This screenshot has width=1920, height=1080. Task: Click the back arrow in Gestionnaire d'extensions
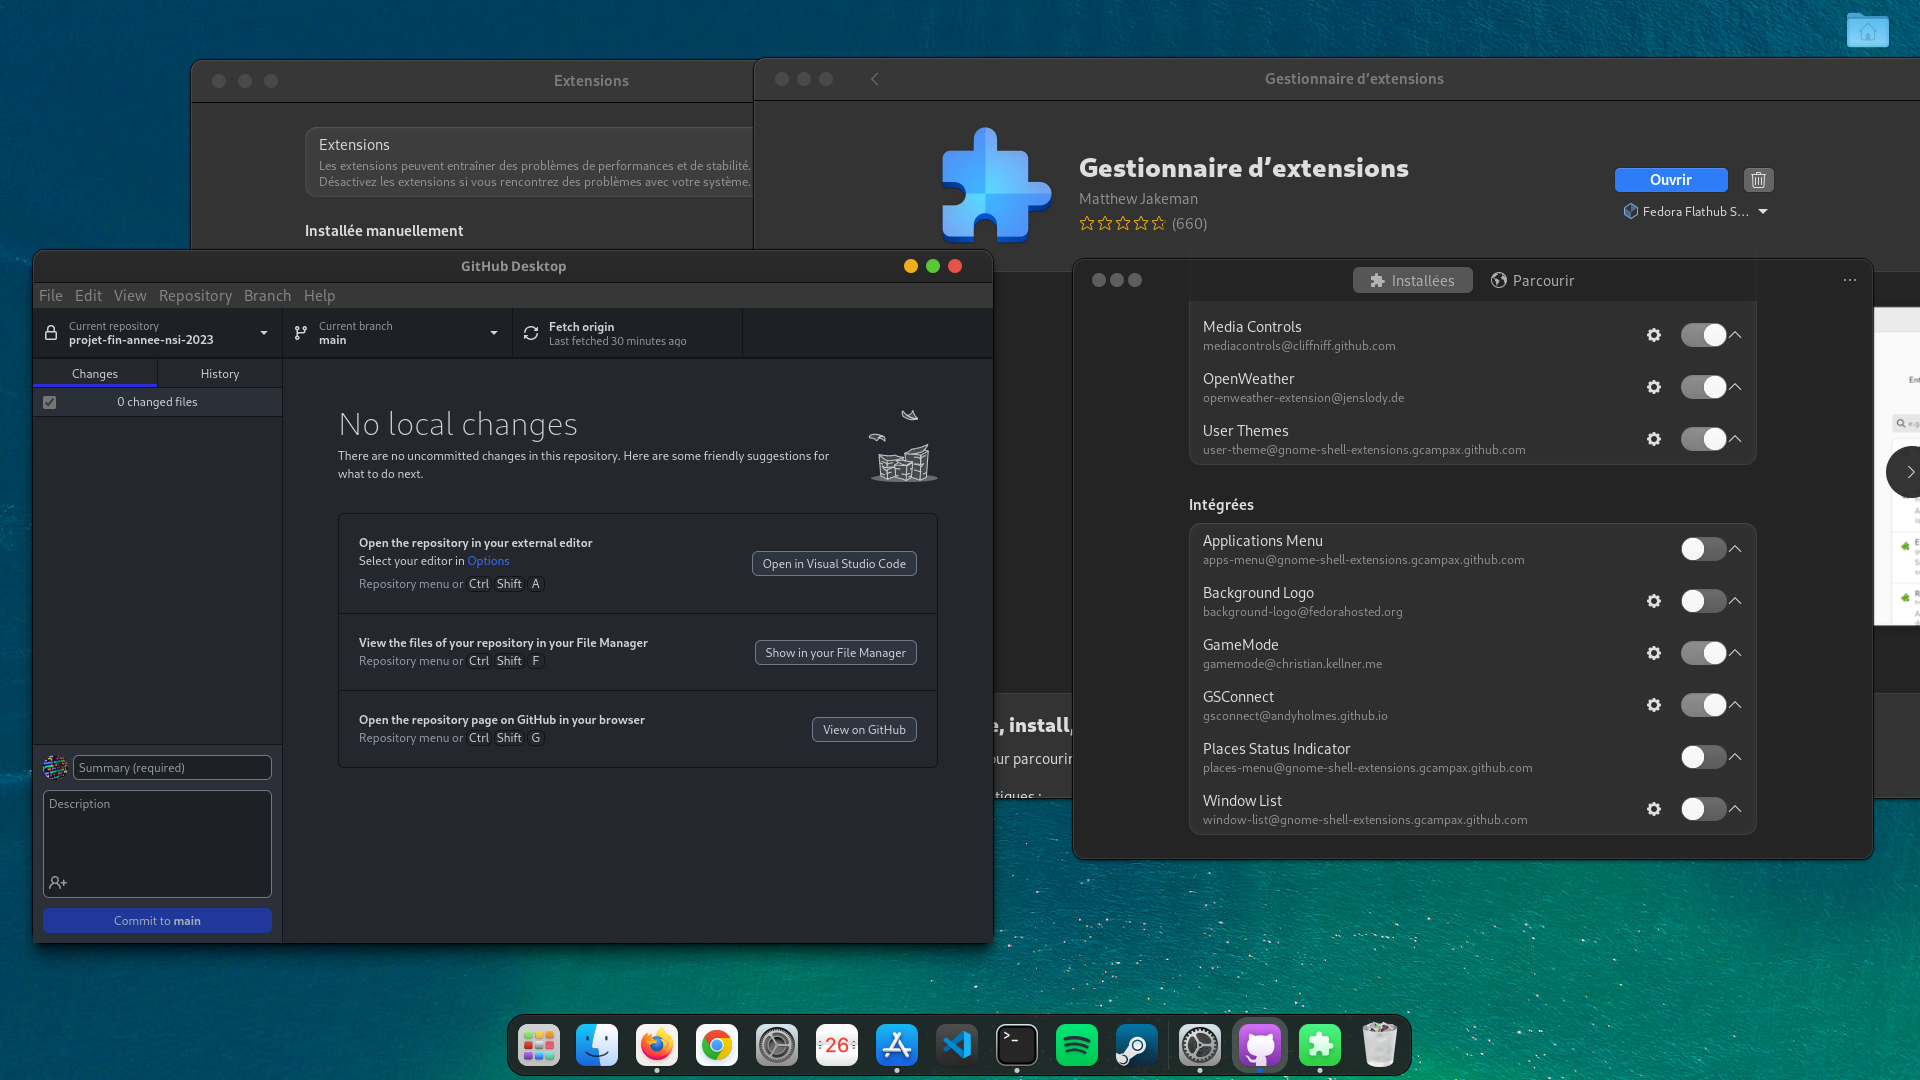pyautogui.click(x=874, y=79)
